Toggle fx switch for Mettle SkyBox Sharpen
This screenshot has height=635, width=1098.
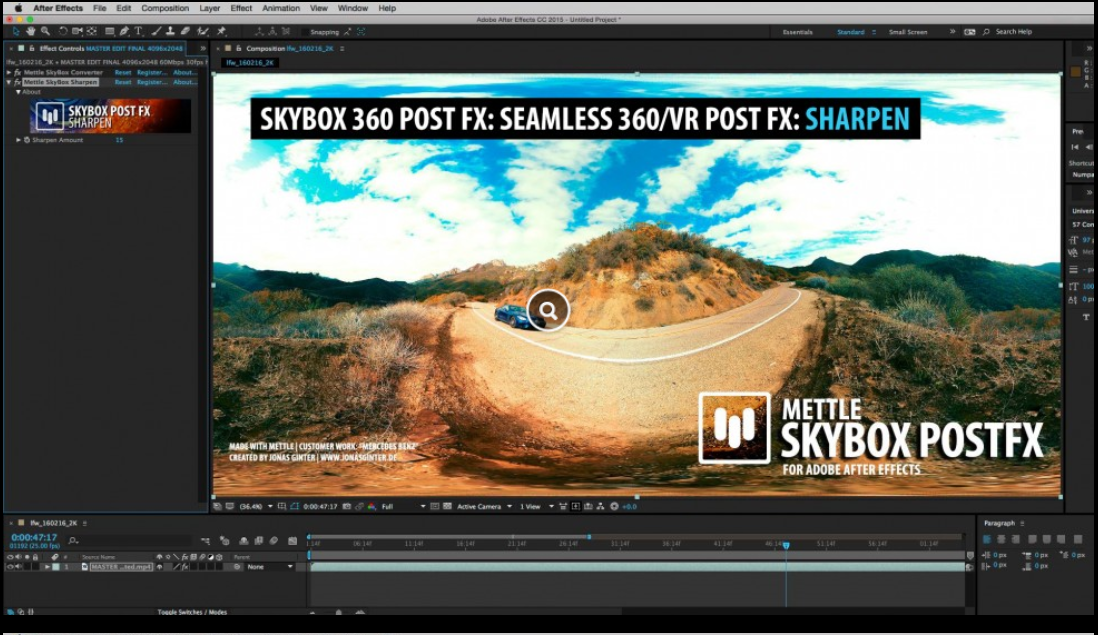(x=18, y=82)
